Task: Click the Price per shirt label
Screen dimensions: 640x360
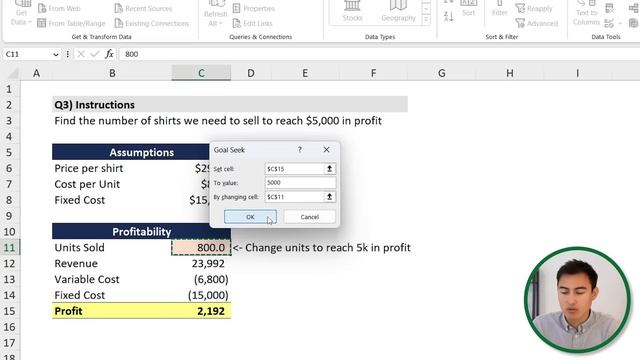Action: (x=89, y=168)
